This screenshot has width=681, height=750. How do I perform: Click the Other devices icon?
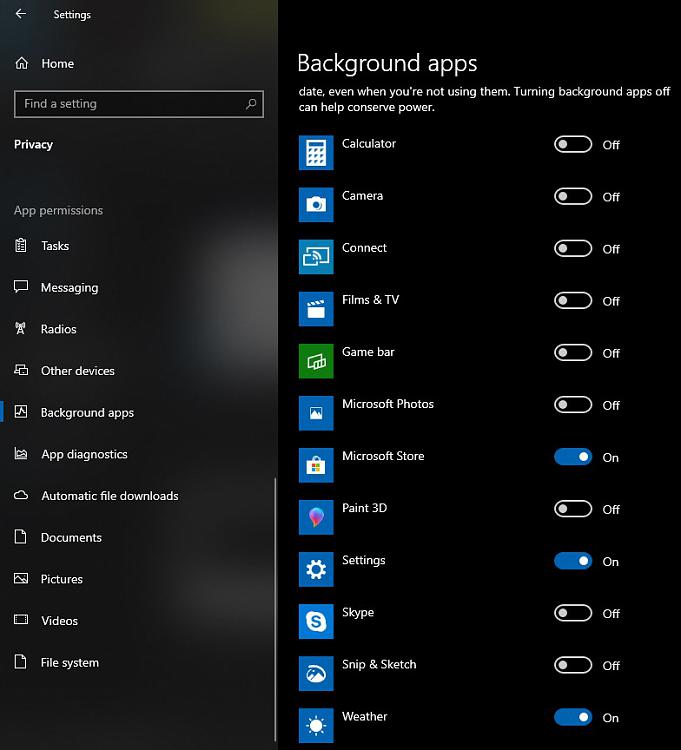[21, 370]
